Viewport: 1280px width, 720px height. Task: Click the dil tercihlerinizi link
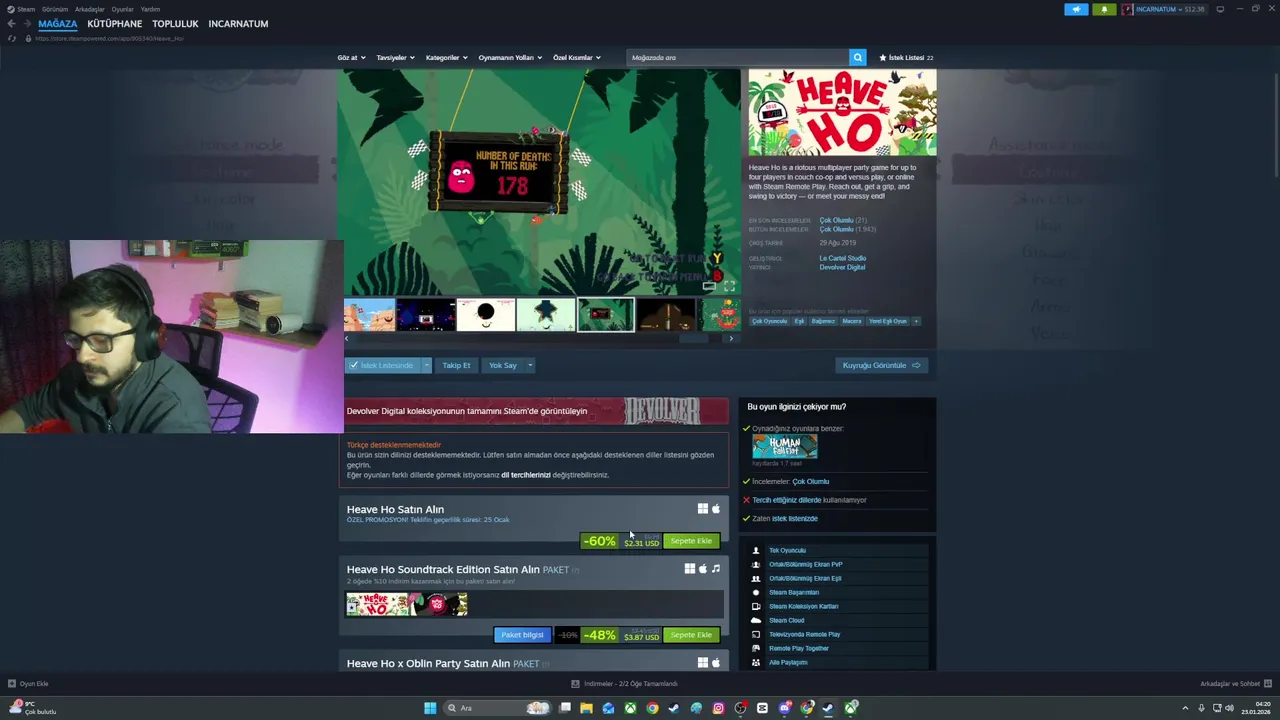[526, 475]
